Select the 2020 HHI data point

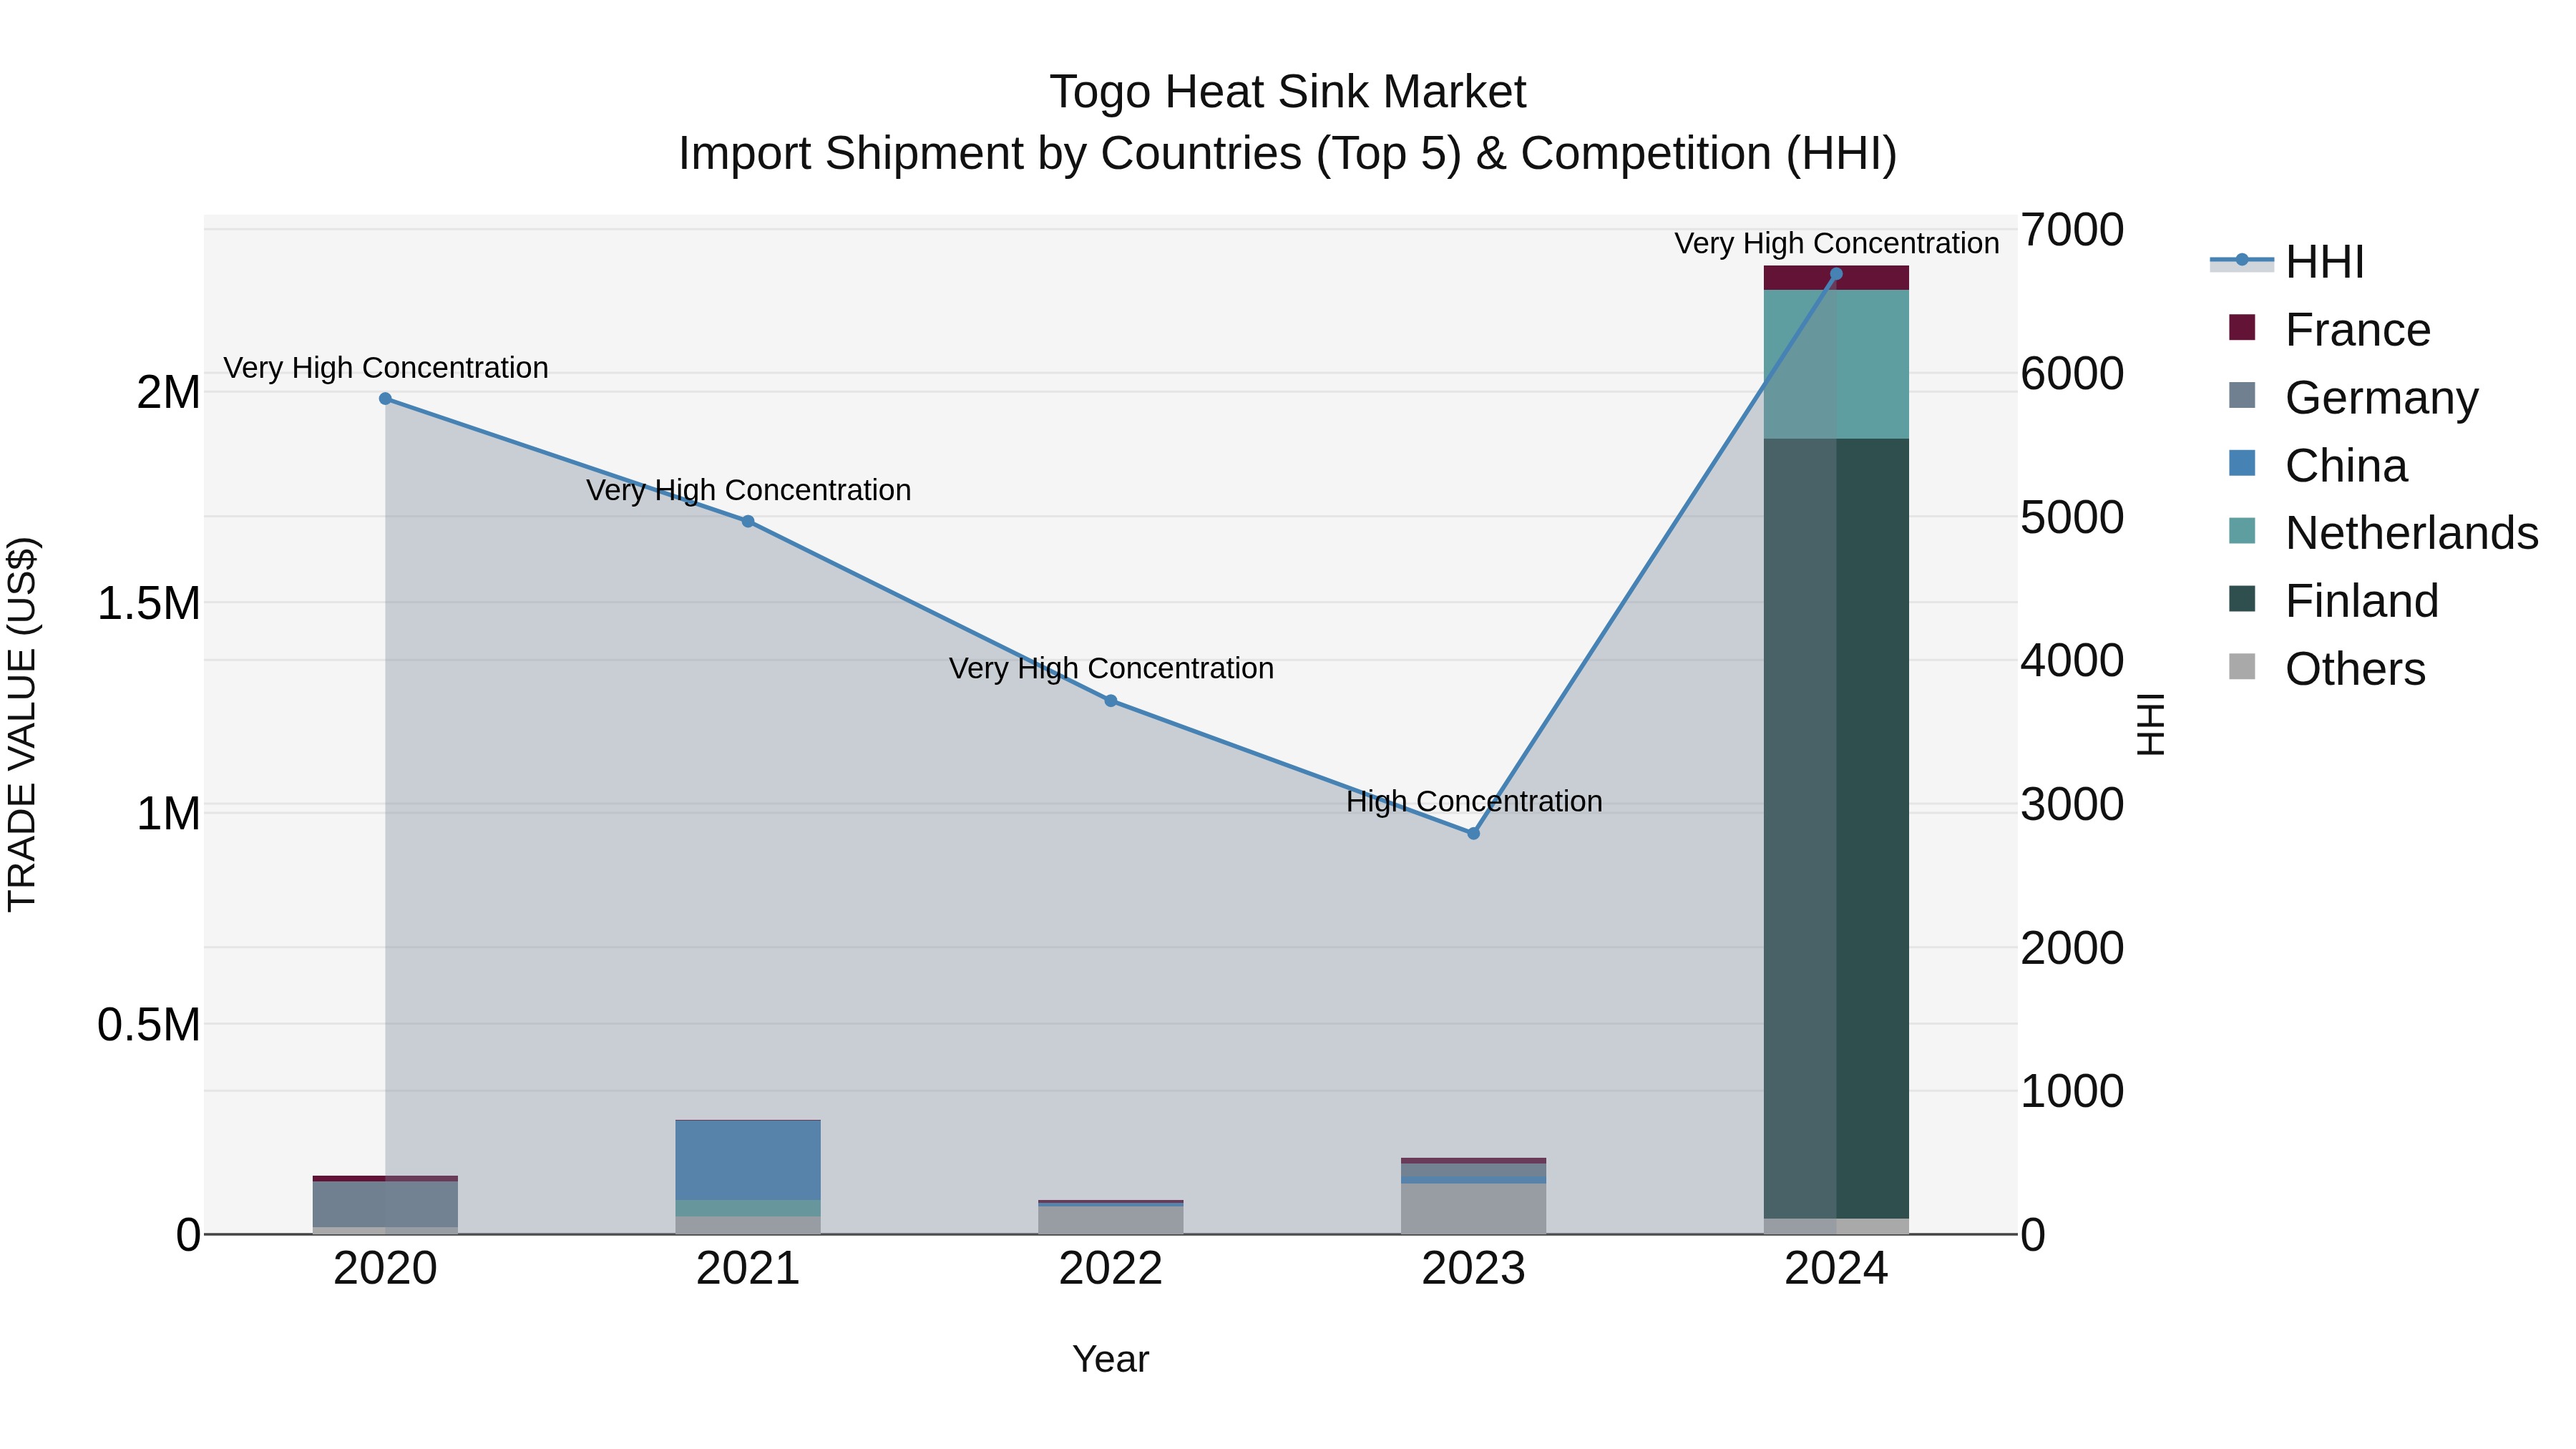click(385, 399)
